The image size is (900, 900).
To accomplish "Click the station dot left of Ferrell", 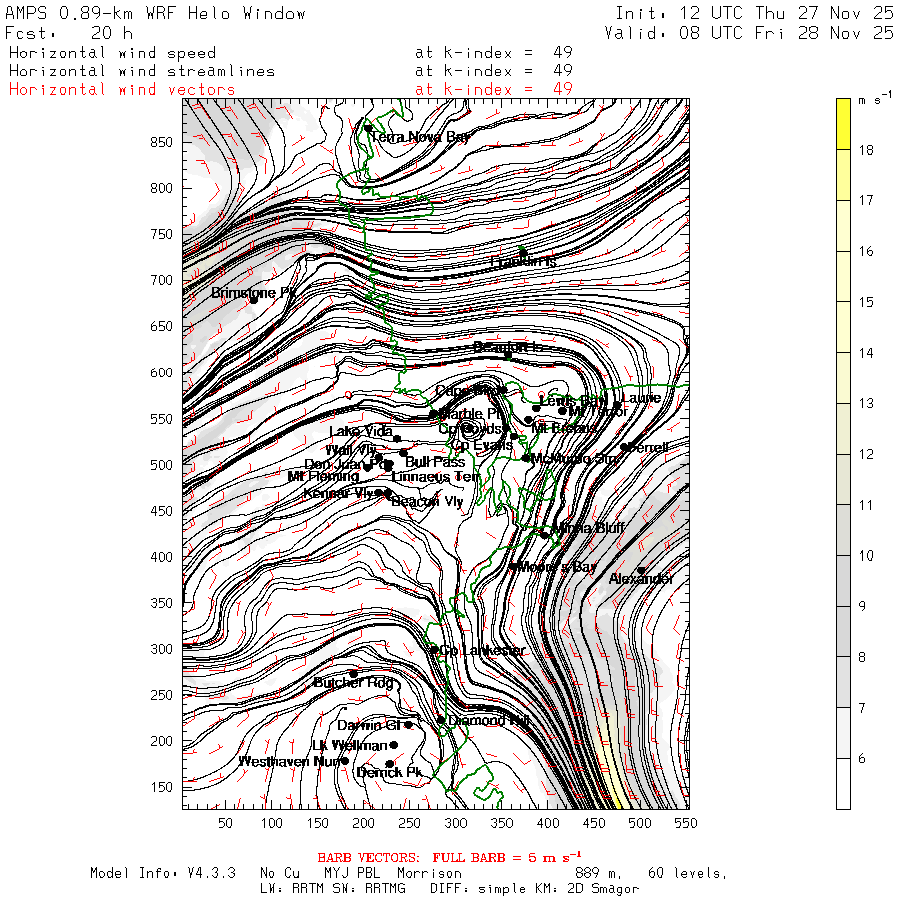I will pos(624,447).
